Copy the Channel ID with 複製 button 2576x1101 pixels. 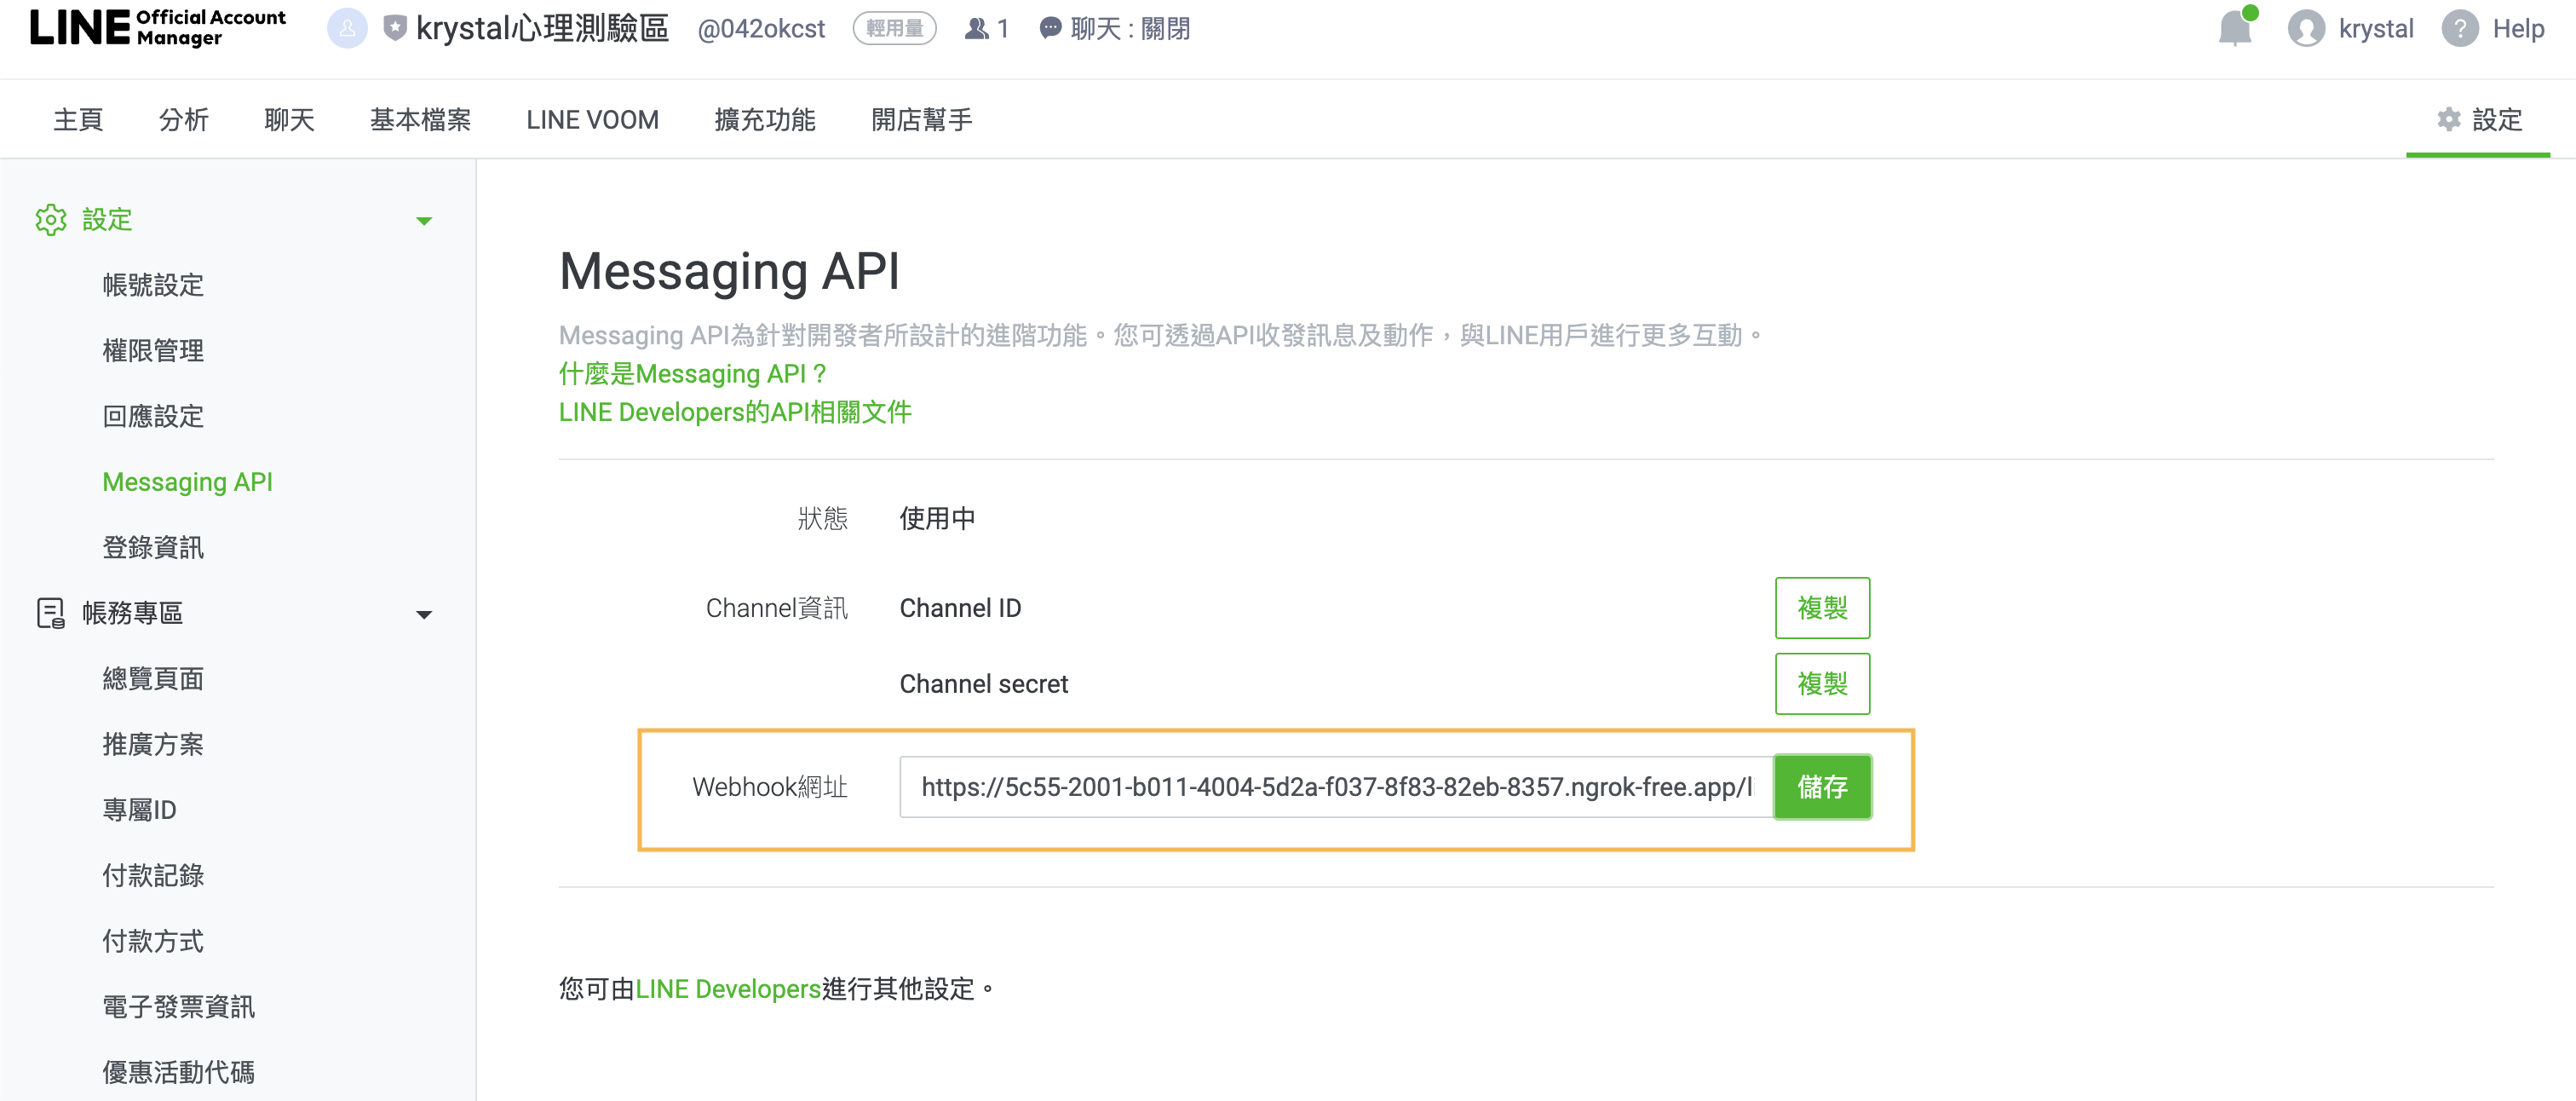click(x=1822, y=608)
